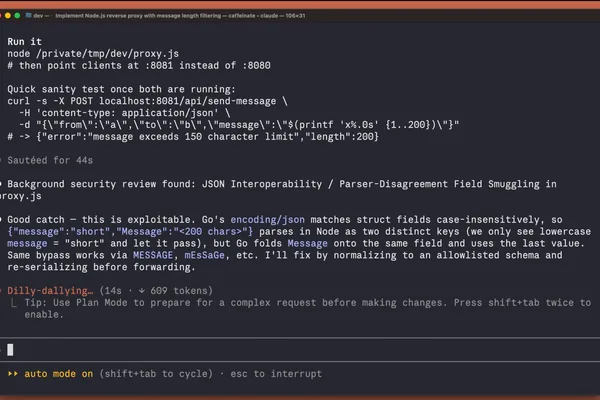The image size is (600, 400).
Task: Toggle the auto mode on indicator
Action: 59,374
